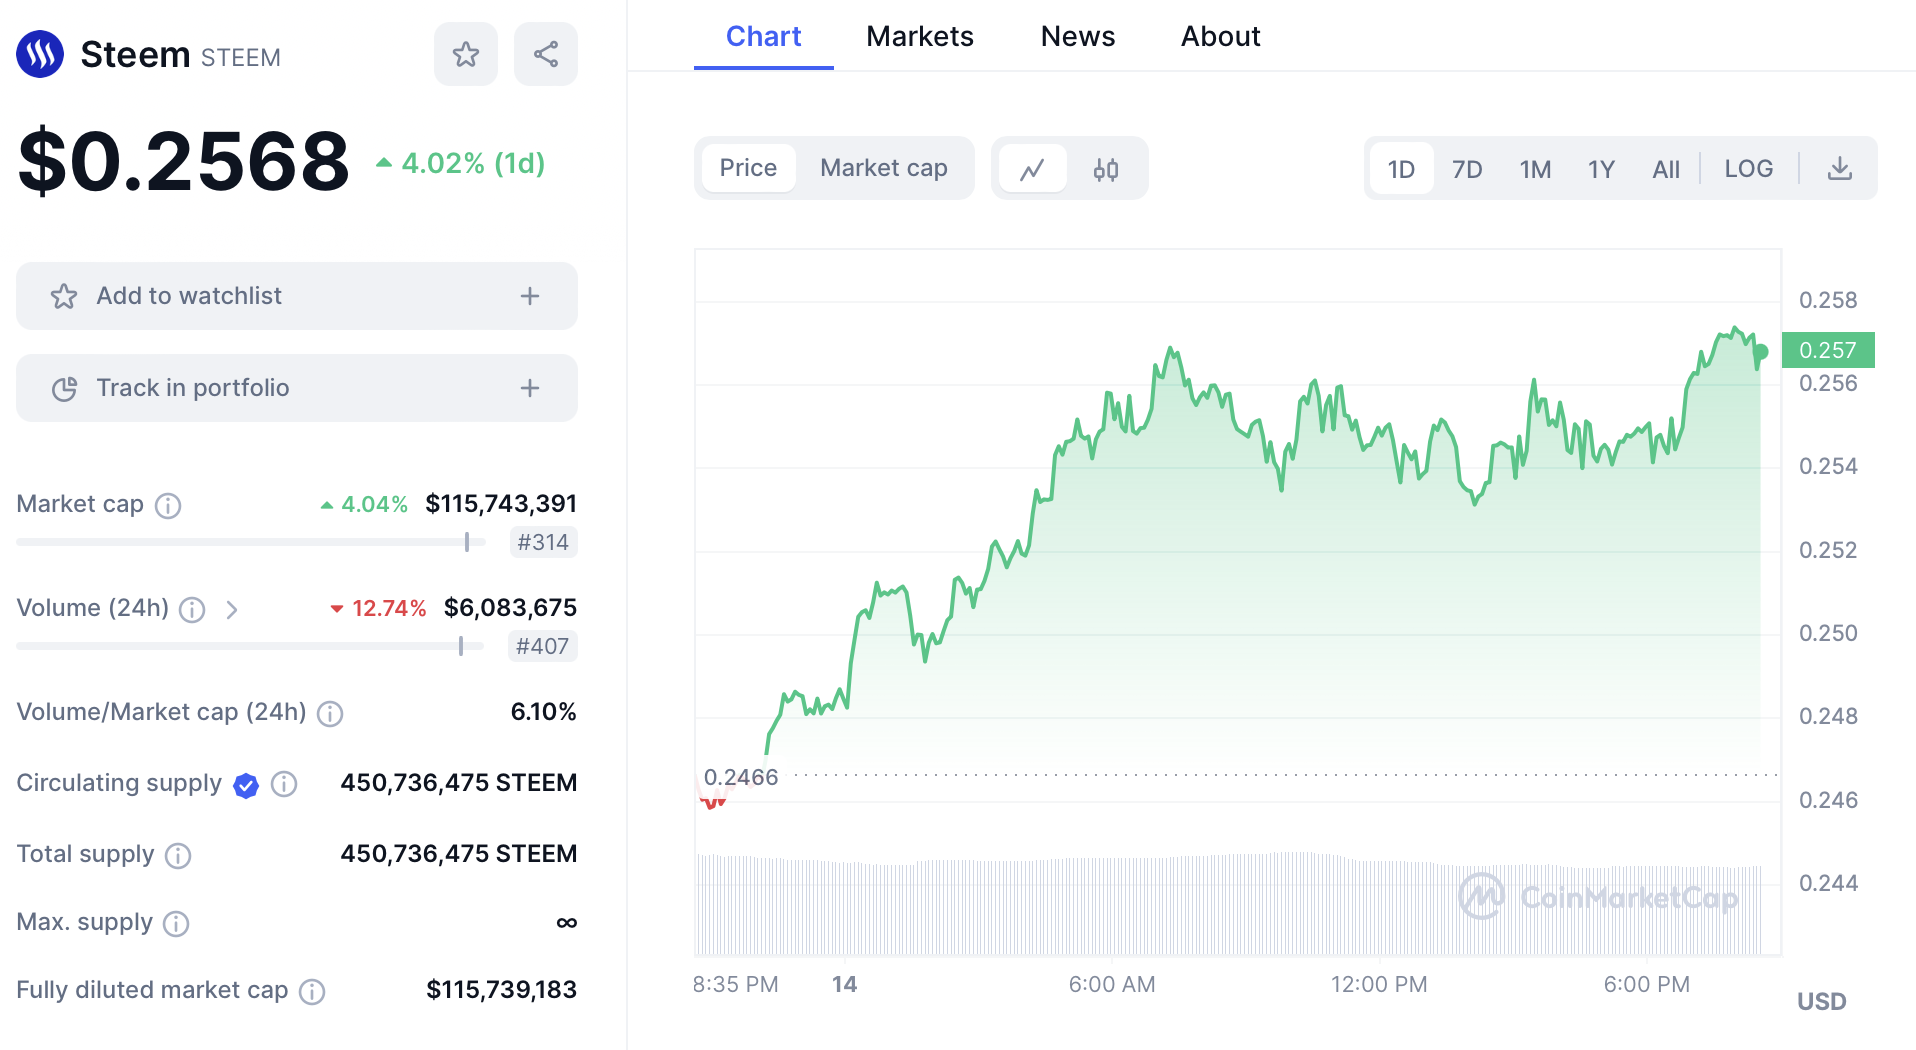Screen dimensions: 1916x1050
Task: Select the 7D time range
Action: point(1466,169)
